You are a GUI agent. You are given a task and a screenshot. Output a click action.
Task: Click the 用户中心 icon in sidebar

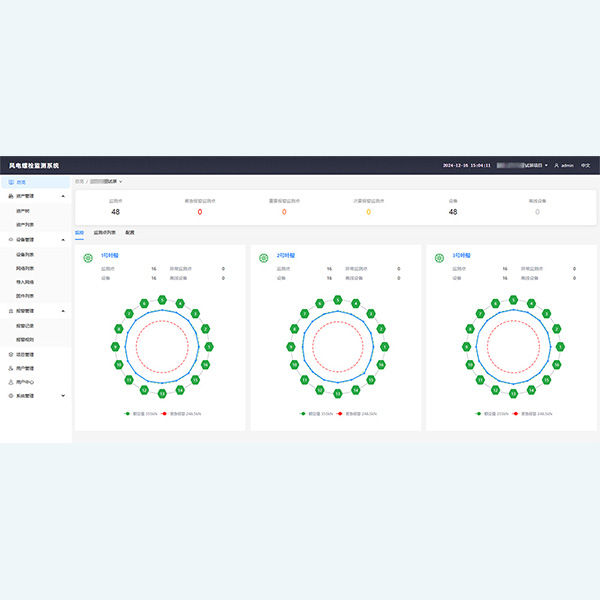click(10, 382)
